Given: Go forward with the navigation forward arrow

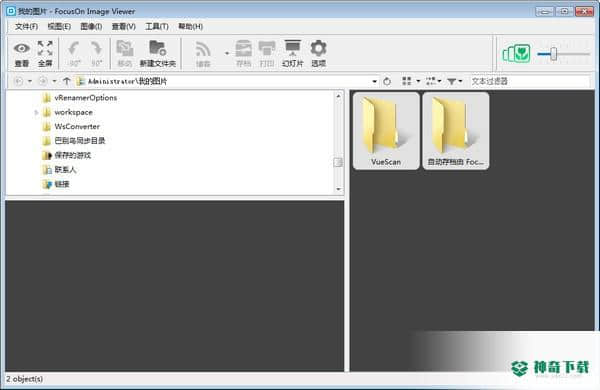Looking at the screenshot, I should 43,81.
